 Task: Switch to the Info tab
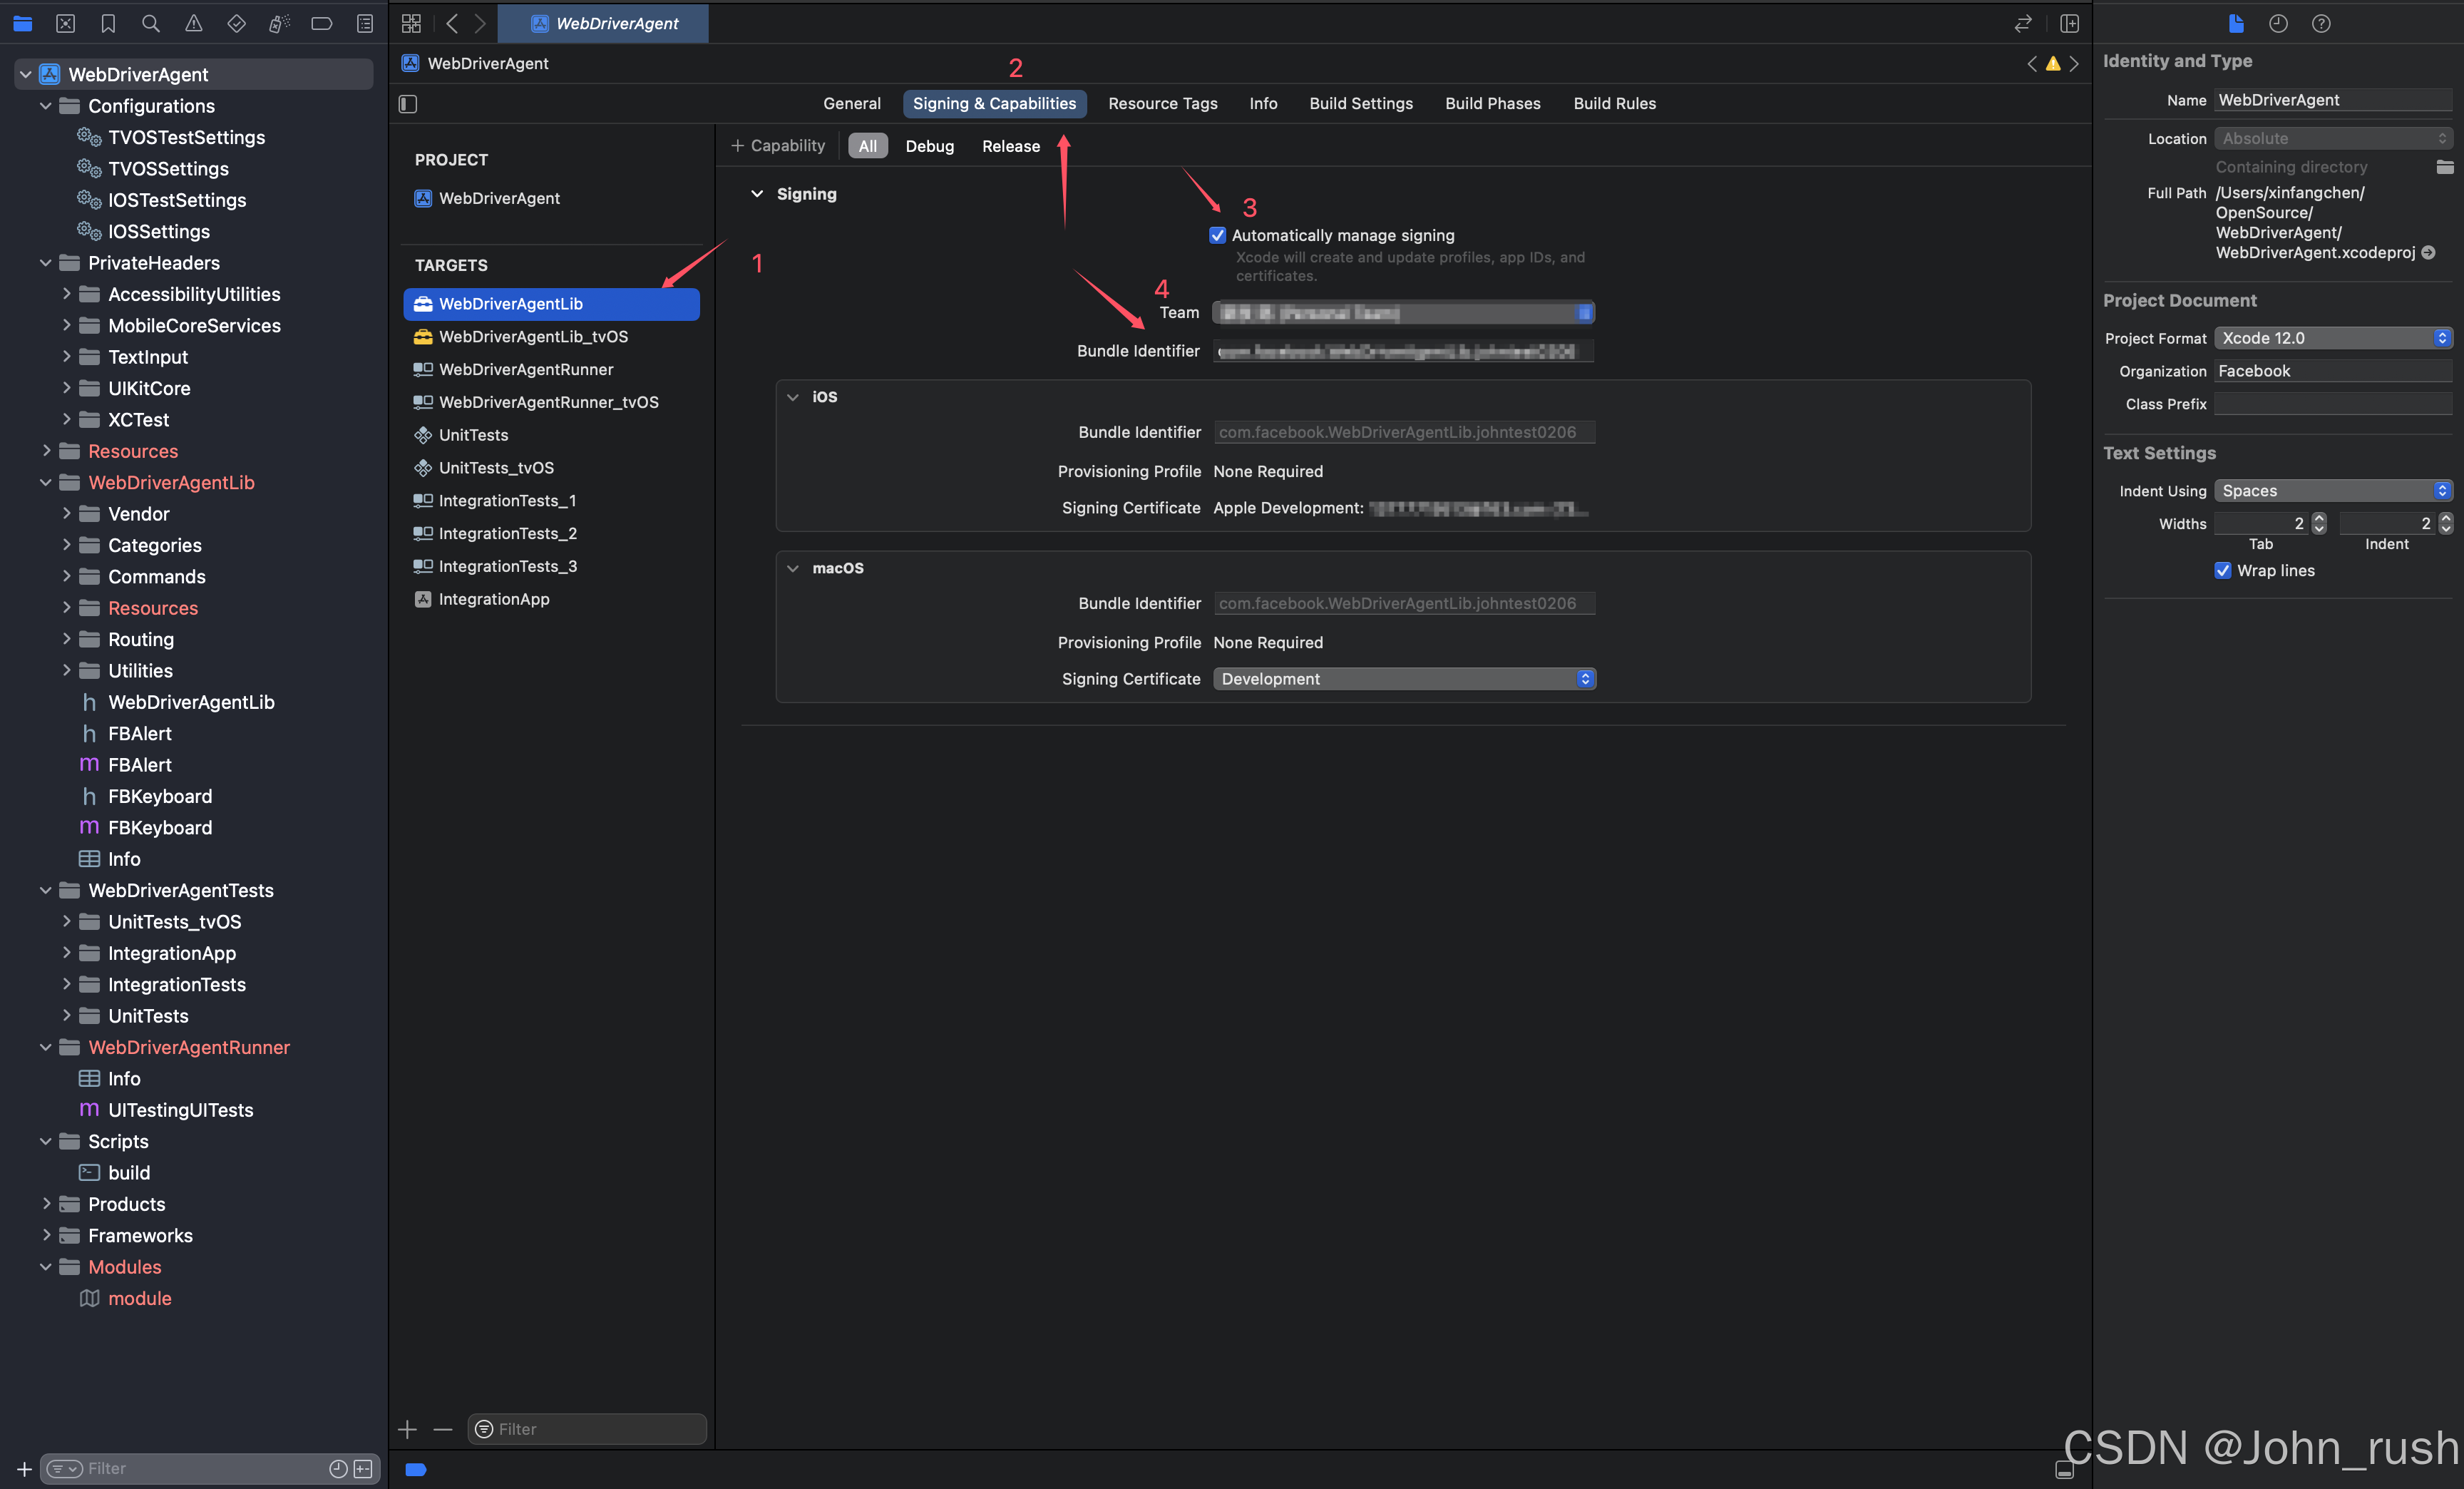(x=1263, y=103)
